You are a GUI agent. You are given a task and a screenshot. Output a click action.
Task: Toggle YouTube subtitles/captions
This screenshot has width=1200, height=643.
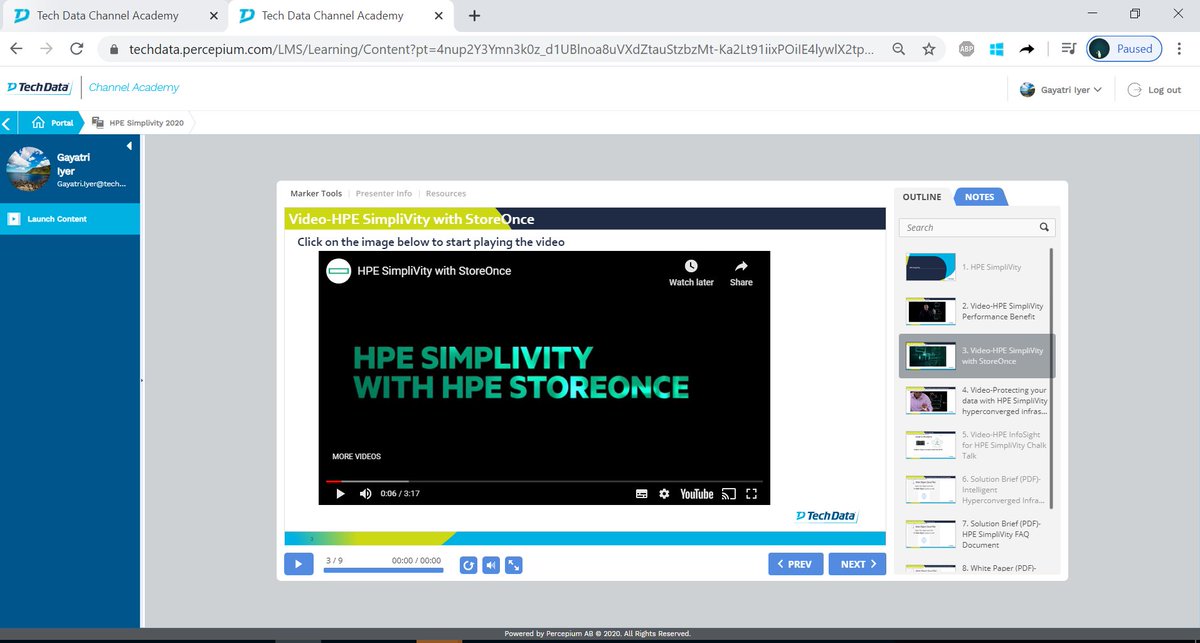click(642, 494)
